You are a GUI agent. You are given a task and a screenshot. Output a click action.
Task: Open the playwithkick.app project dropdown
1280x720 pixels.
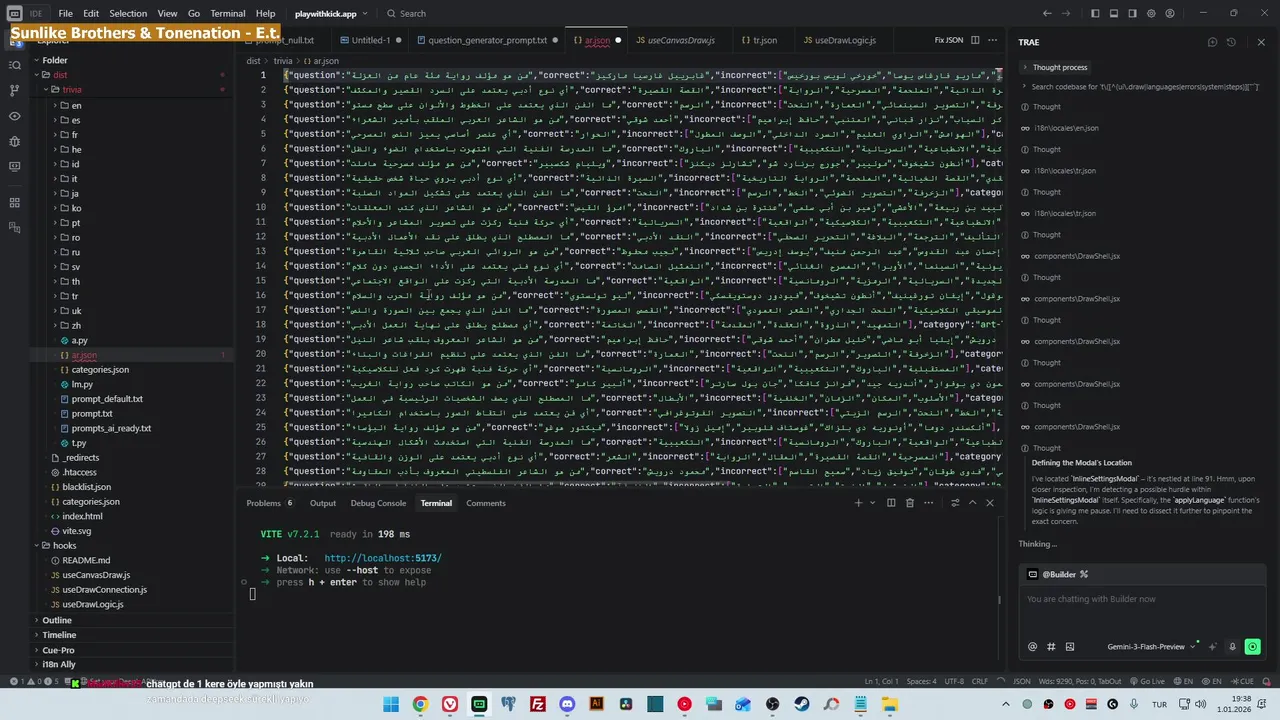coord(331,14)
